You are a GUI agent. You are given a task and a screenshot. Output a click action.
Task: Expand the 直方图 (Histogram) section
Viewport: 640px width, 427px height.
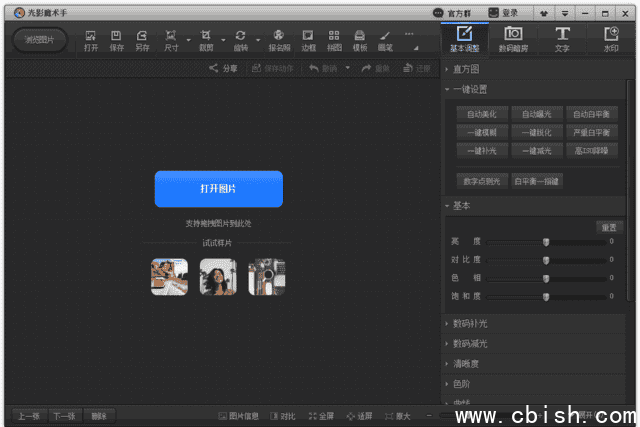(x=466, y=69)
